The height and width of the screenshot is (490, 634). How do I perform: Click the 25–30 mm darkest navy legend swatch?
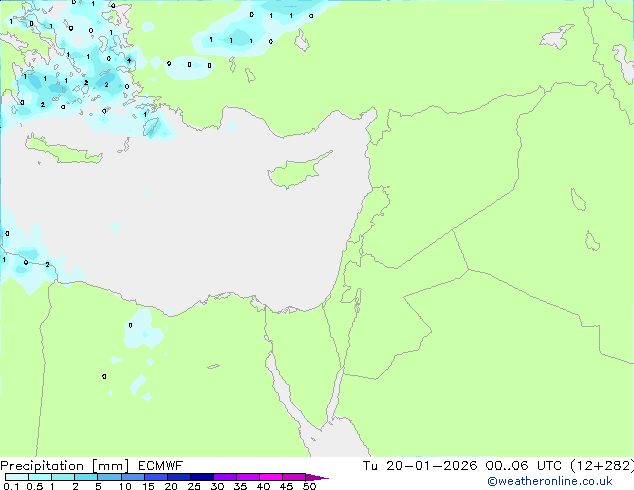point(202,477)
